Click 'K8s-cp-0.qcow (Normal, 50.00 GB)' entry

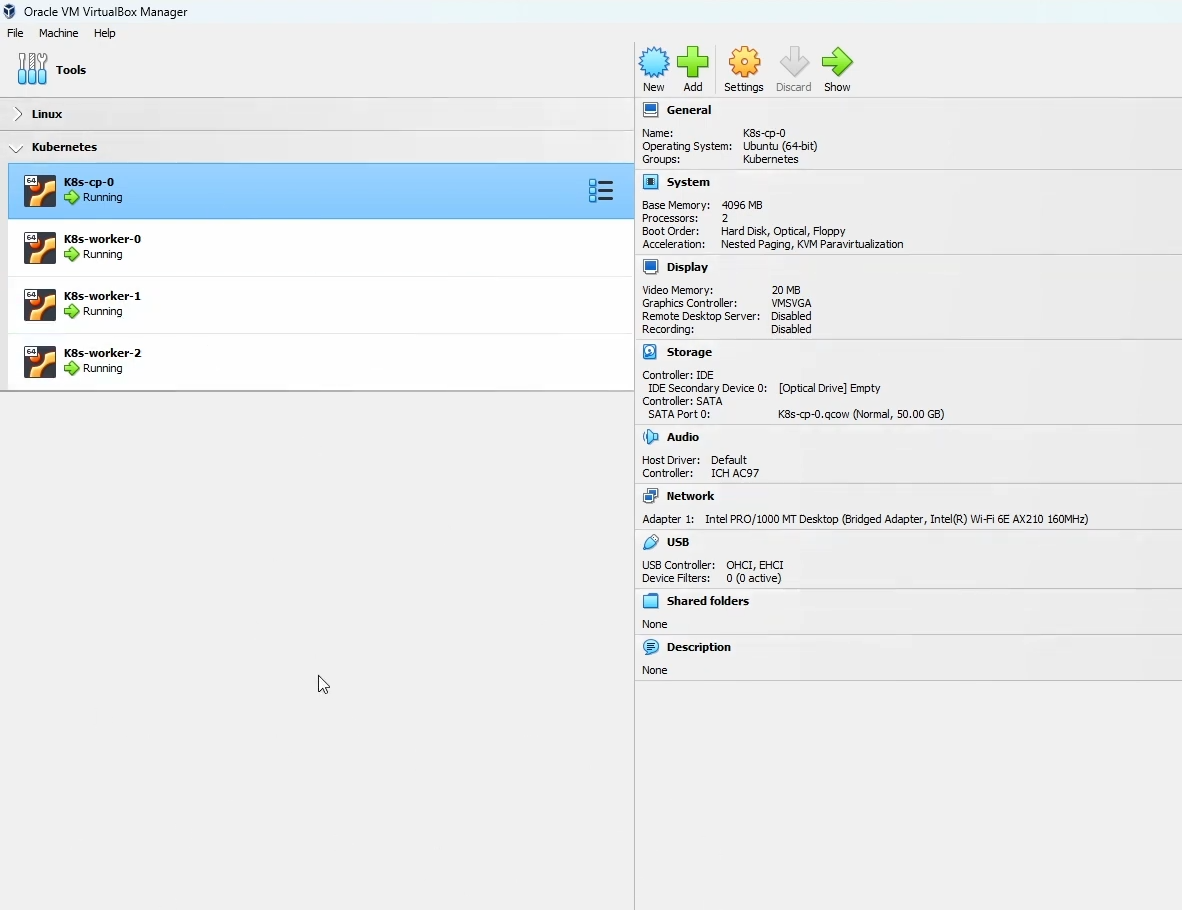(861, 414)
